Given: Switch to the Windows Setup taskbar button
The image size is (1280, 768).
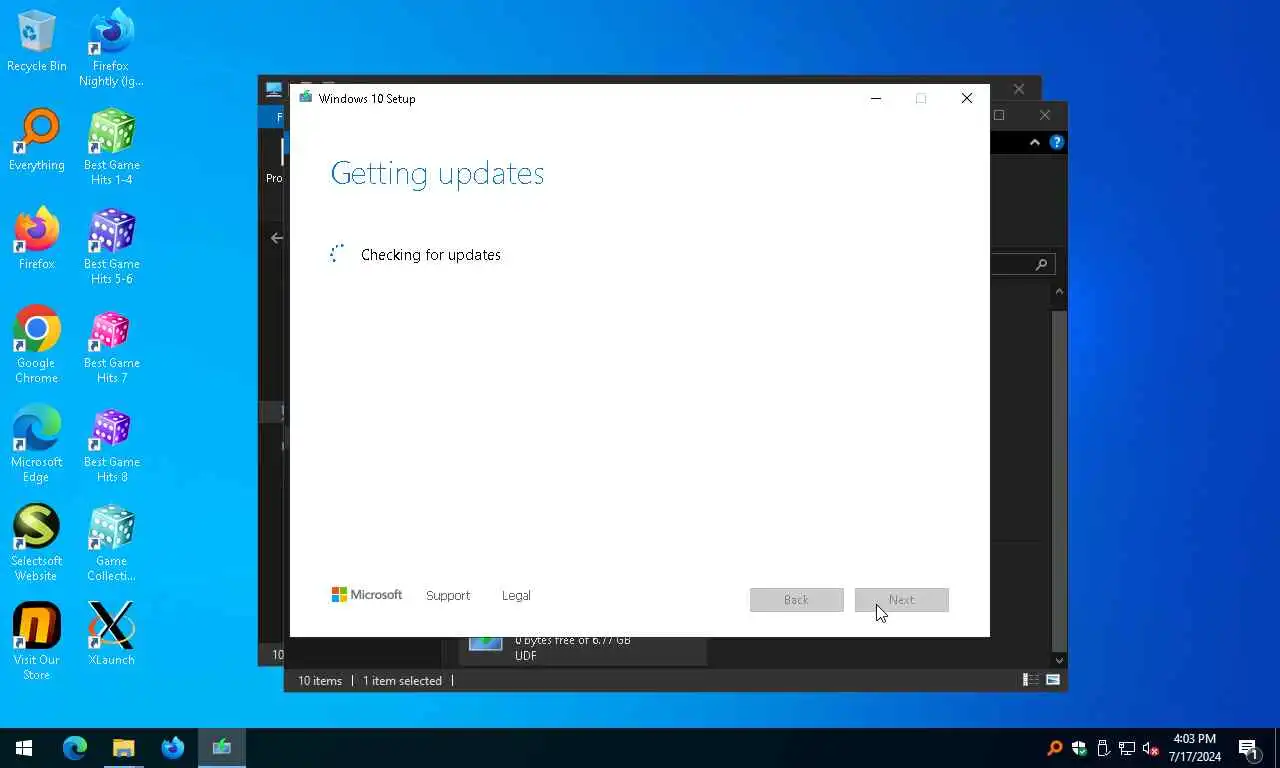Looking at the screenshot, I should tap(221, 748).
